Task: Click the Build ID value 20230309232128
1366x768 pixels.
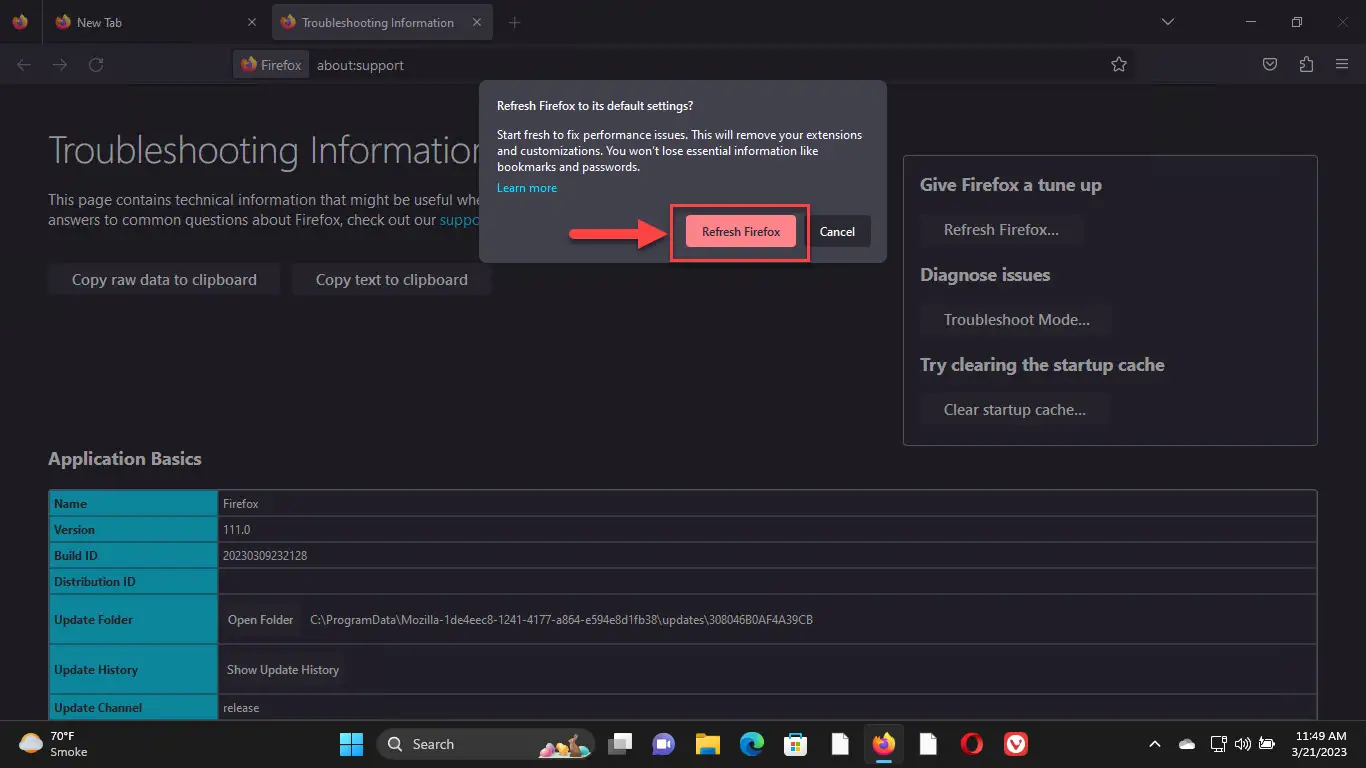Action: point(265,556)
